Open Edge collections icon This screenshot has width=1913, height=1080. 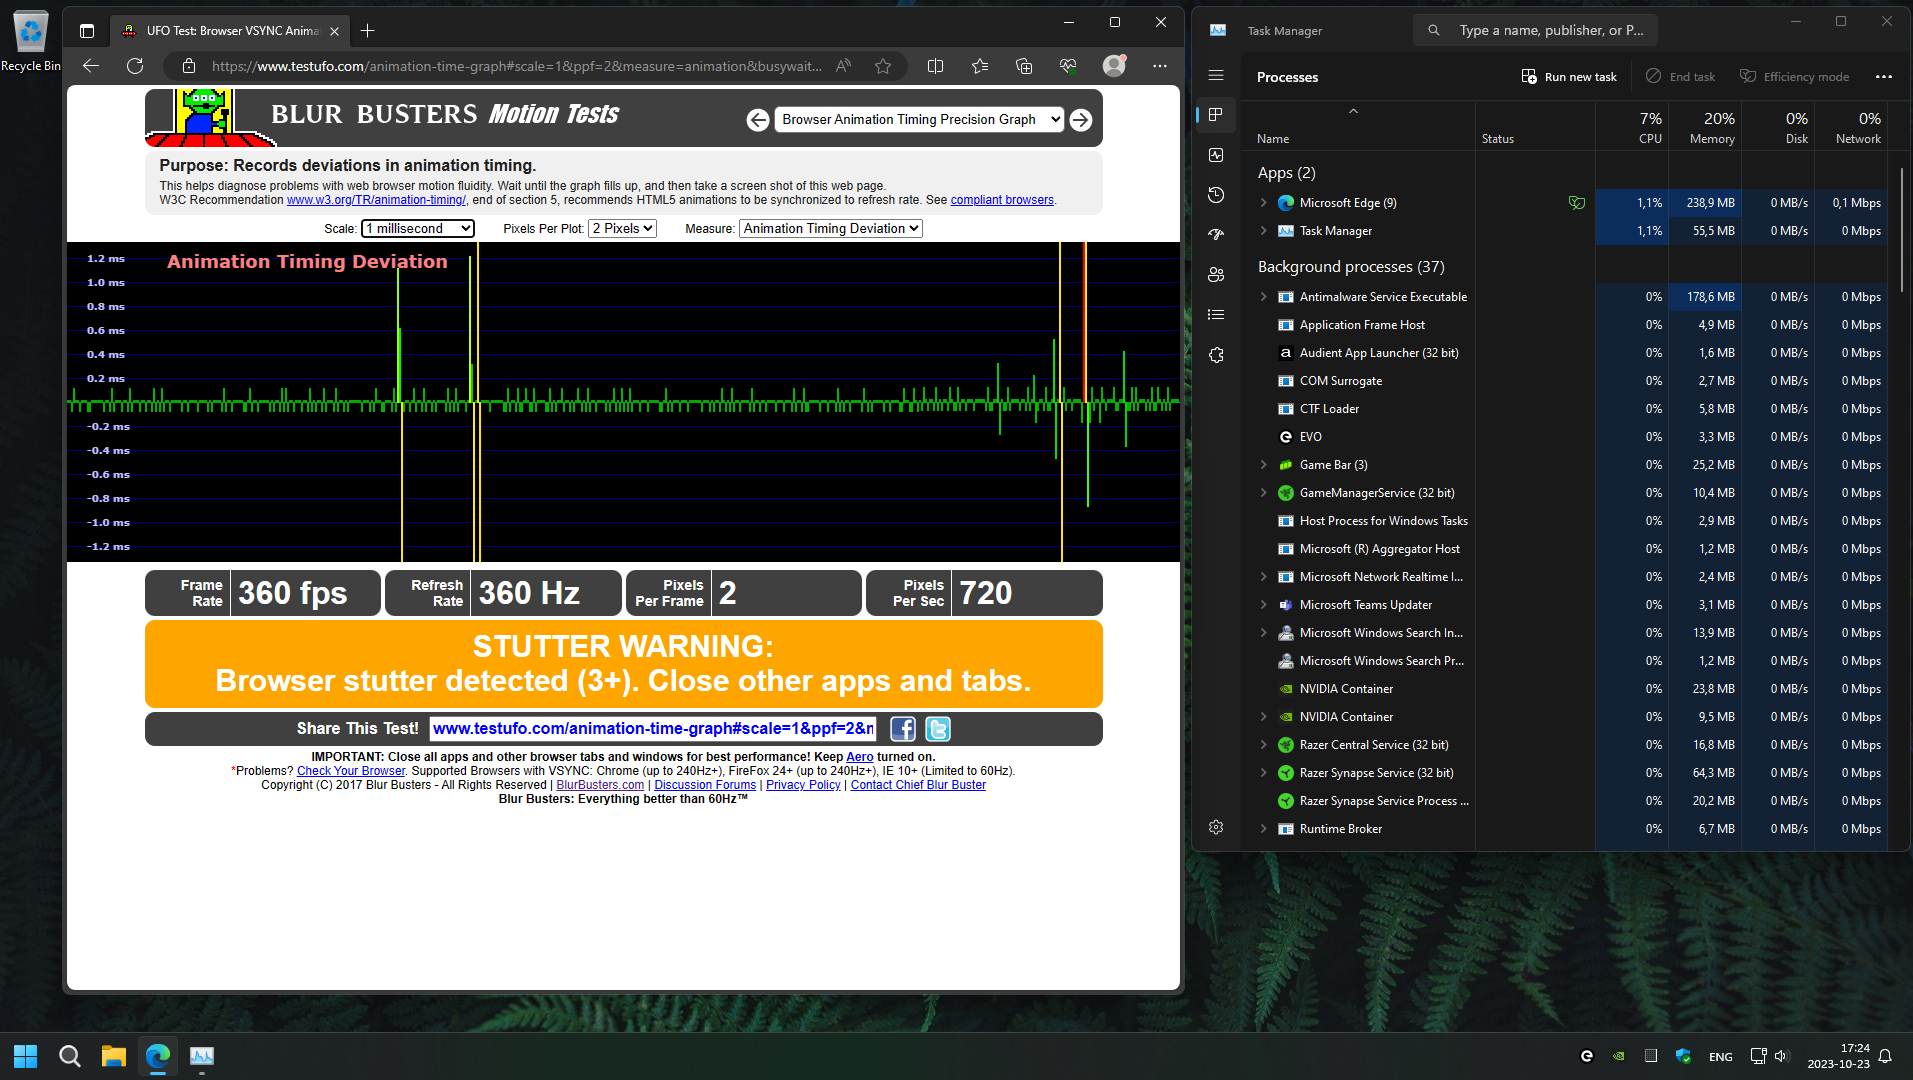coord(1023,66)
